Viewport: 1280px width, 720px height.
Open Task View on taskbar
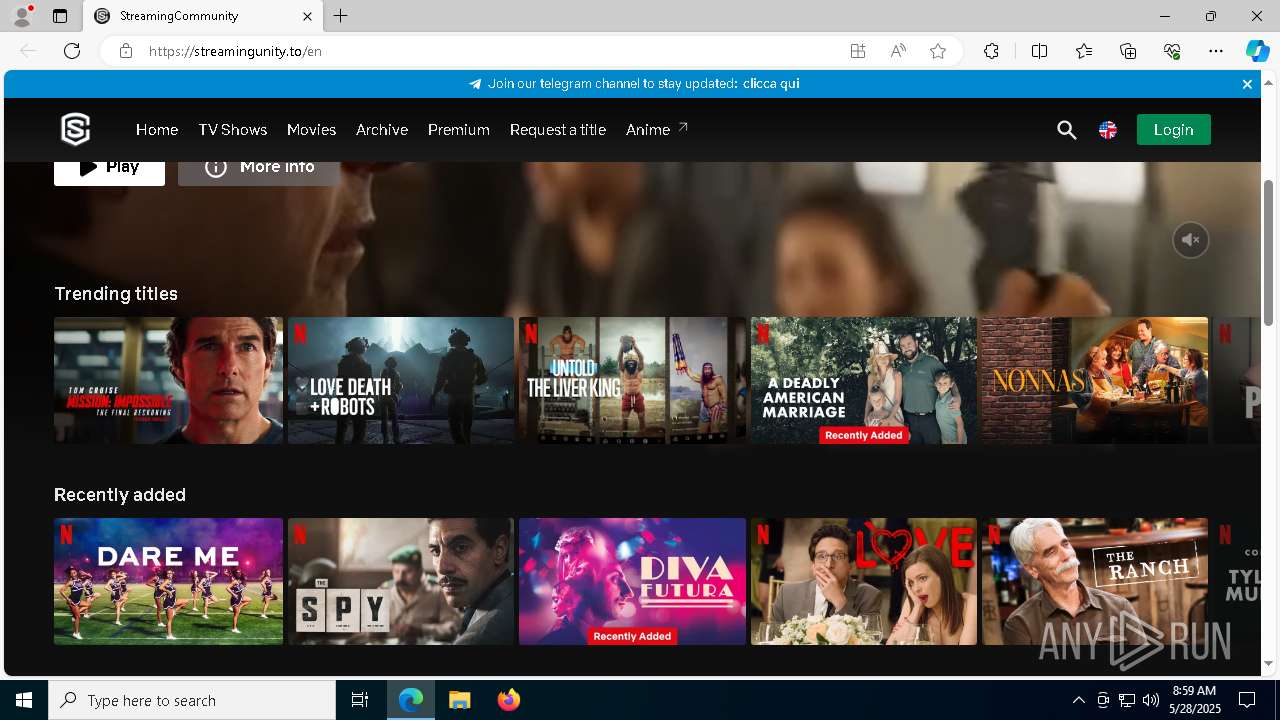pyautogui.click(x=360, y=700)
